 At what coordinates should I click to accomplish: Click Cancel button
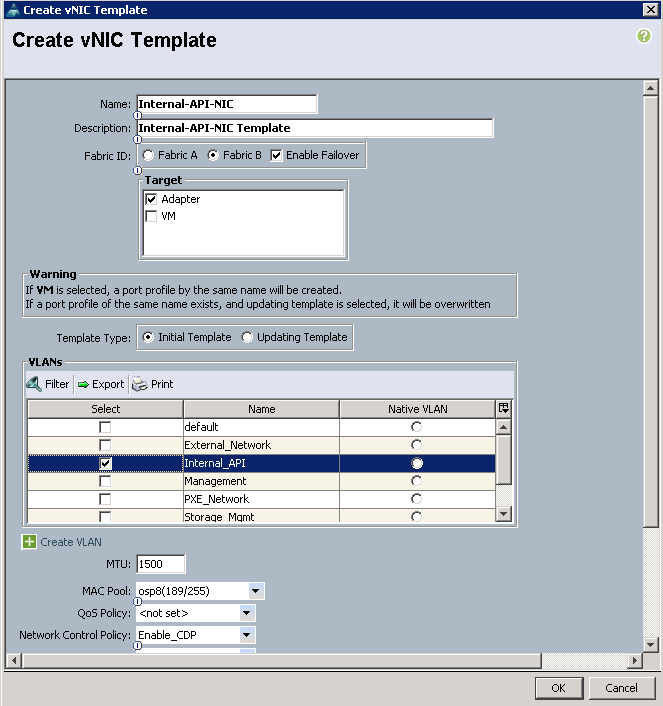622,688
